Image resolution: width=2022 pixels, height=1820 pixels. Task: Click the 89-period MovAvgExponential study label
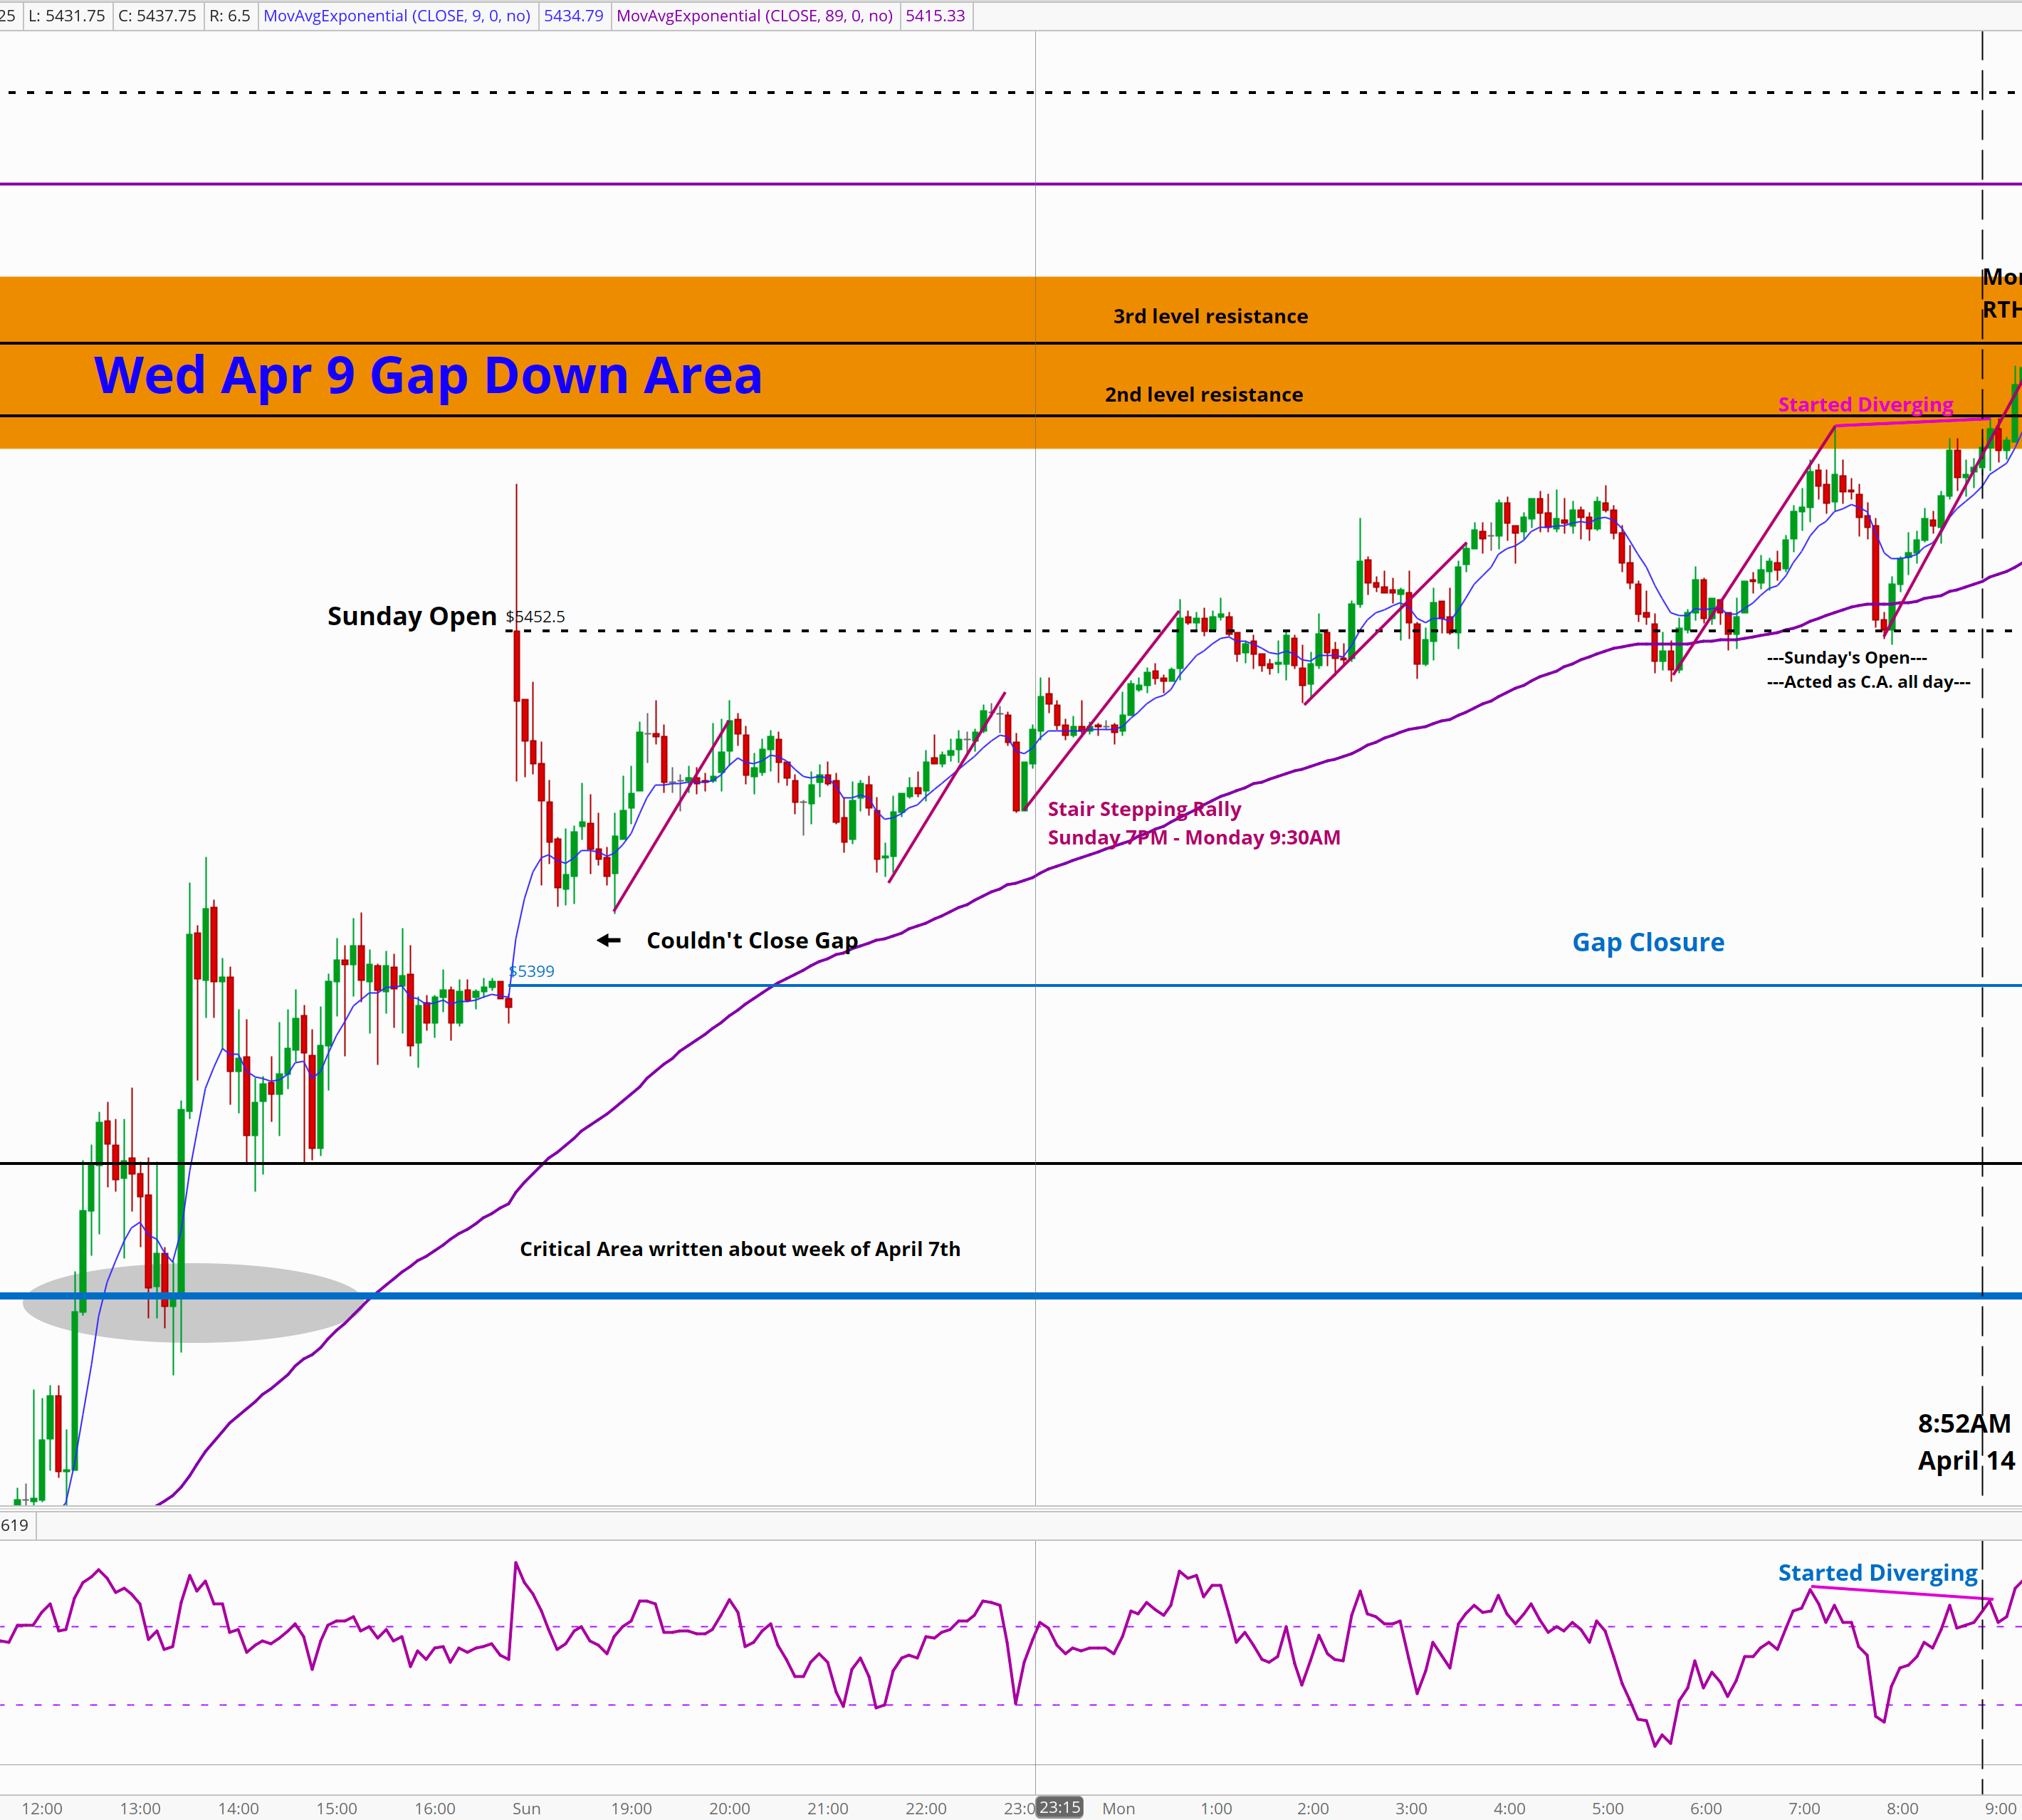click(x=754, y=16)
